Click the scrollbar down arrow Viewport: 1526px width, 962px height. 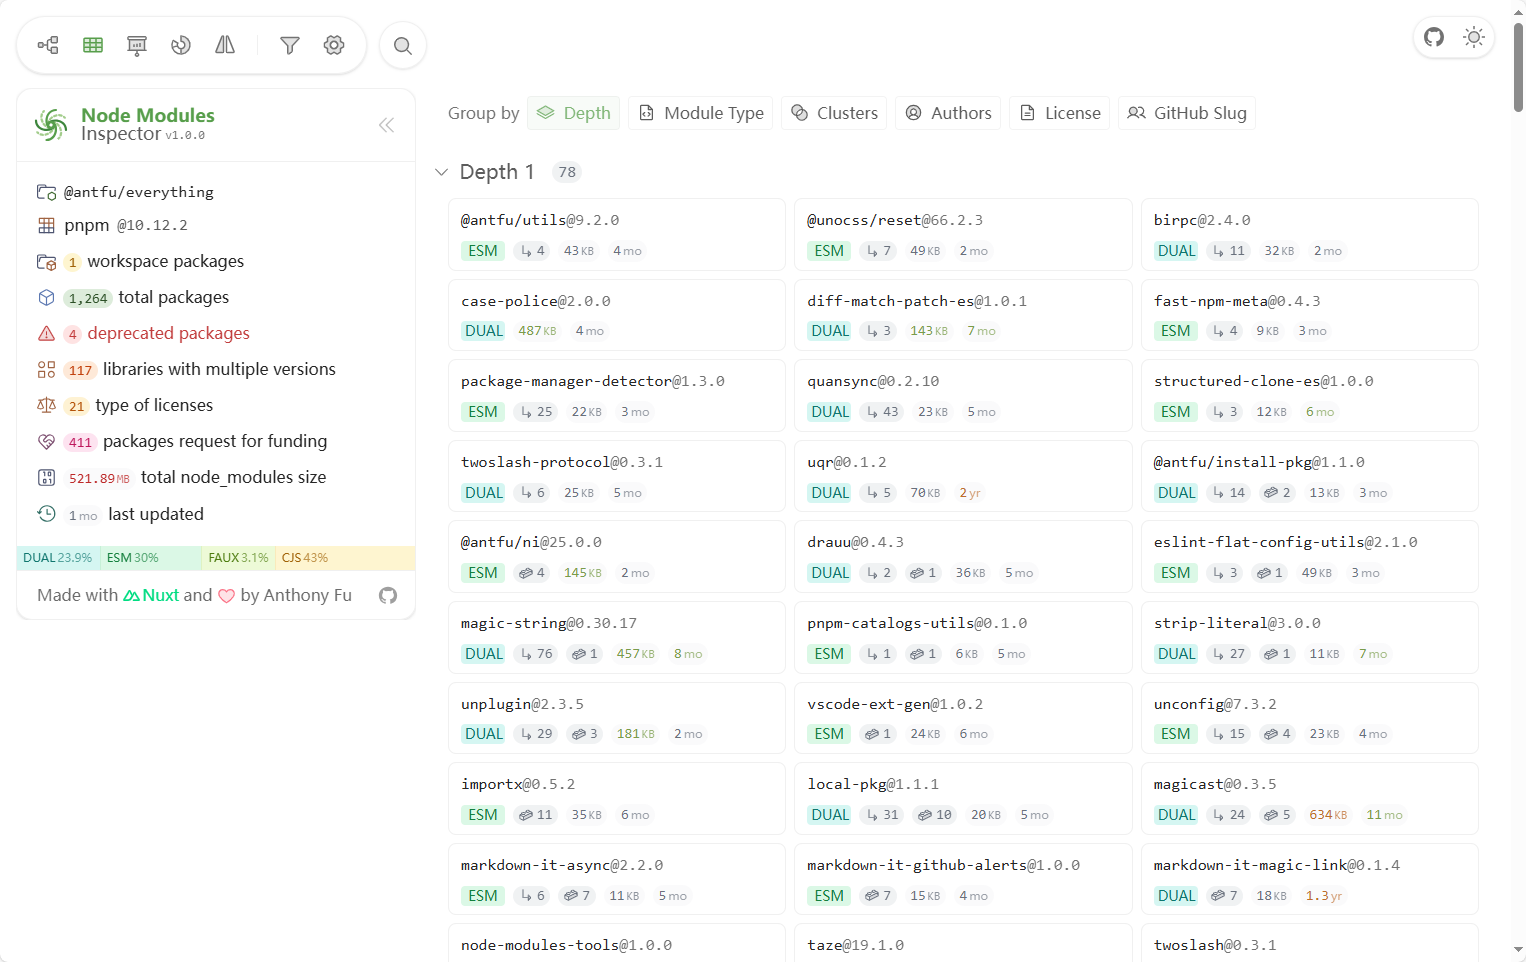click(x=1518, y=950)
